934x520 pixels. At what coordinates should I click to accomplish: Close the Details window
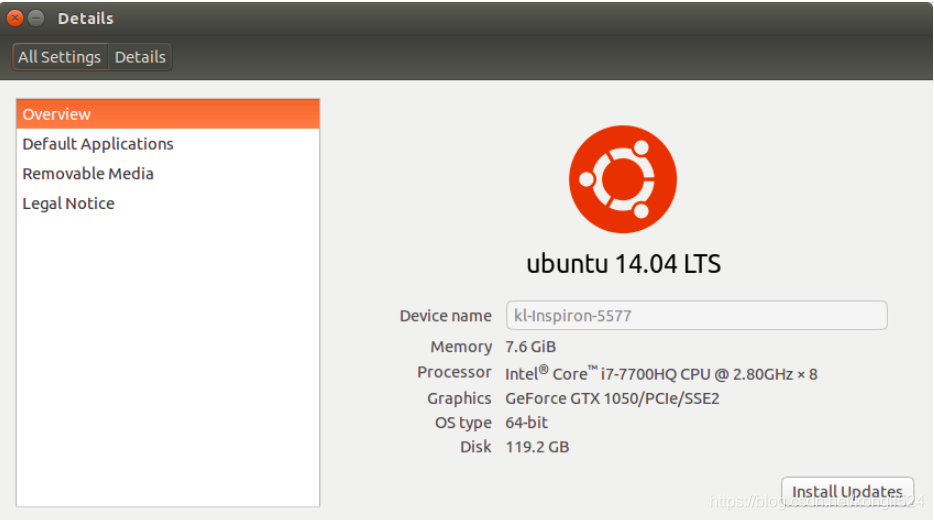click(x=15, y=18)
